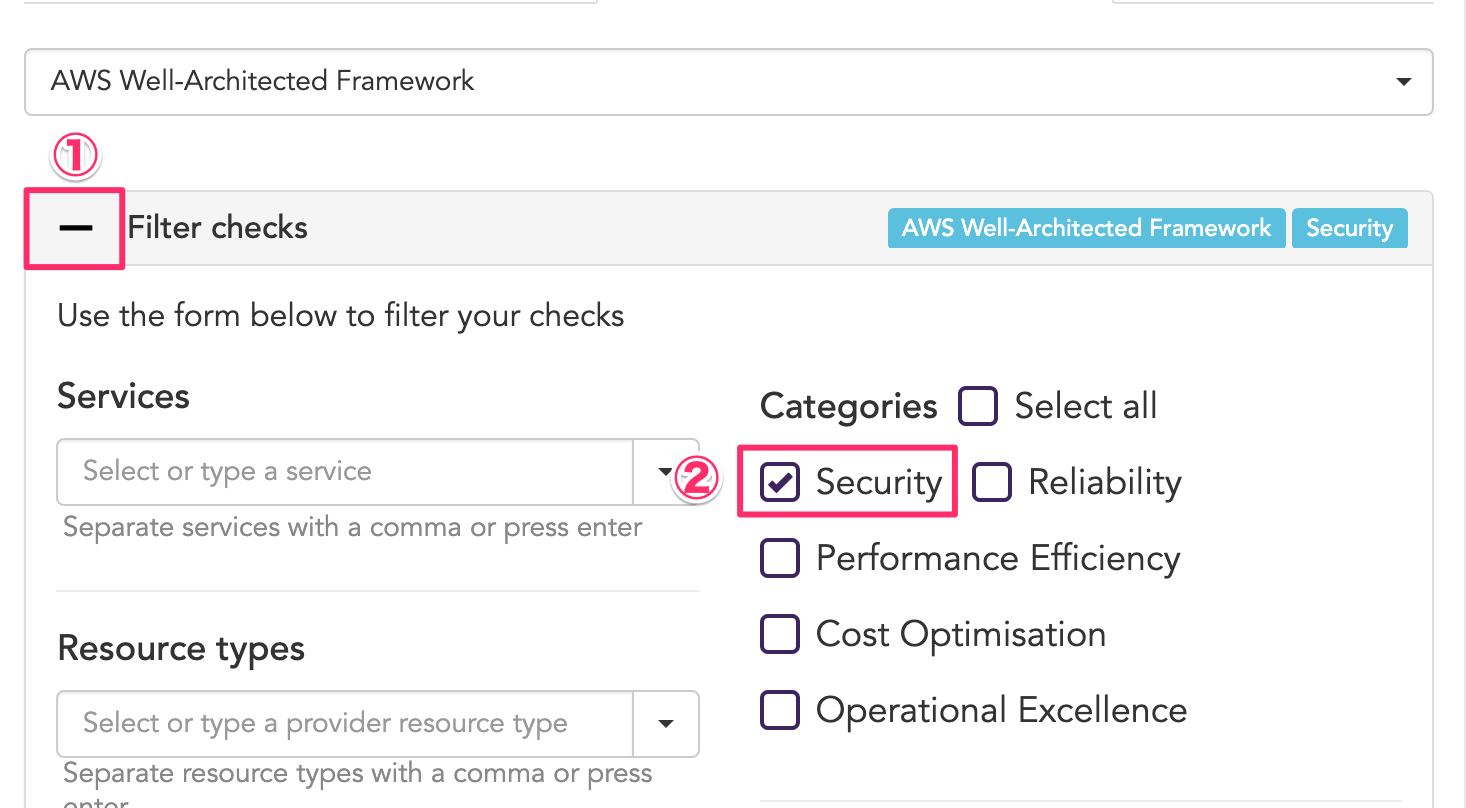Image resolution: width=1466 pixels, height=808 pixels.
Task: Uncheck the Security category checkbox
Action: pyautogui.click(x=780, y=483)
